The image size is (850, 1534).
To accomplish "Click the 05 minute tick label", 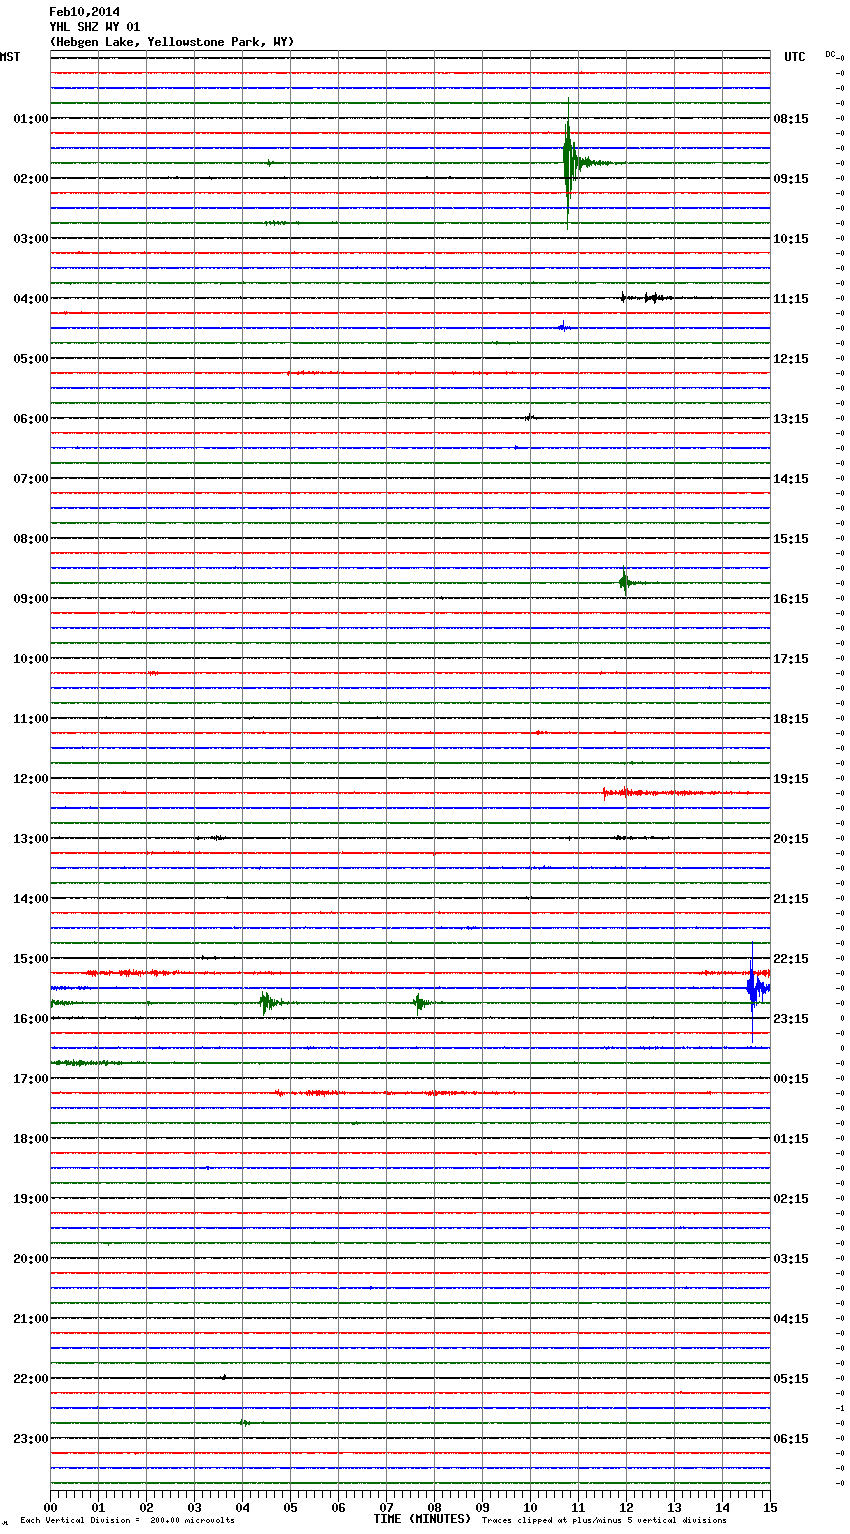I will (290, 1508).
